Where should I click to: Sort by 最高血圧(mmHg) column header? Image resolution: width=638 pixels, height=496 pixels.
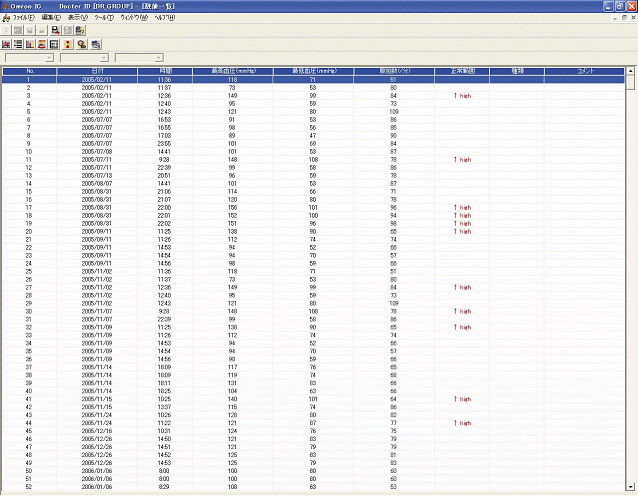point(233,71)
